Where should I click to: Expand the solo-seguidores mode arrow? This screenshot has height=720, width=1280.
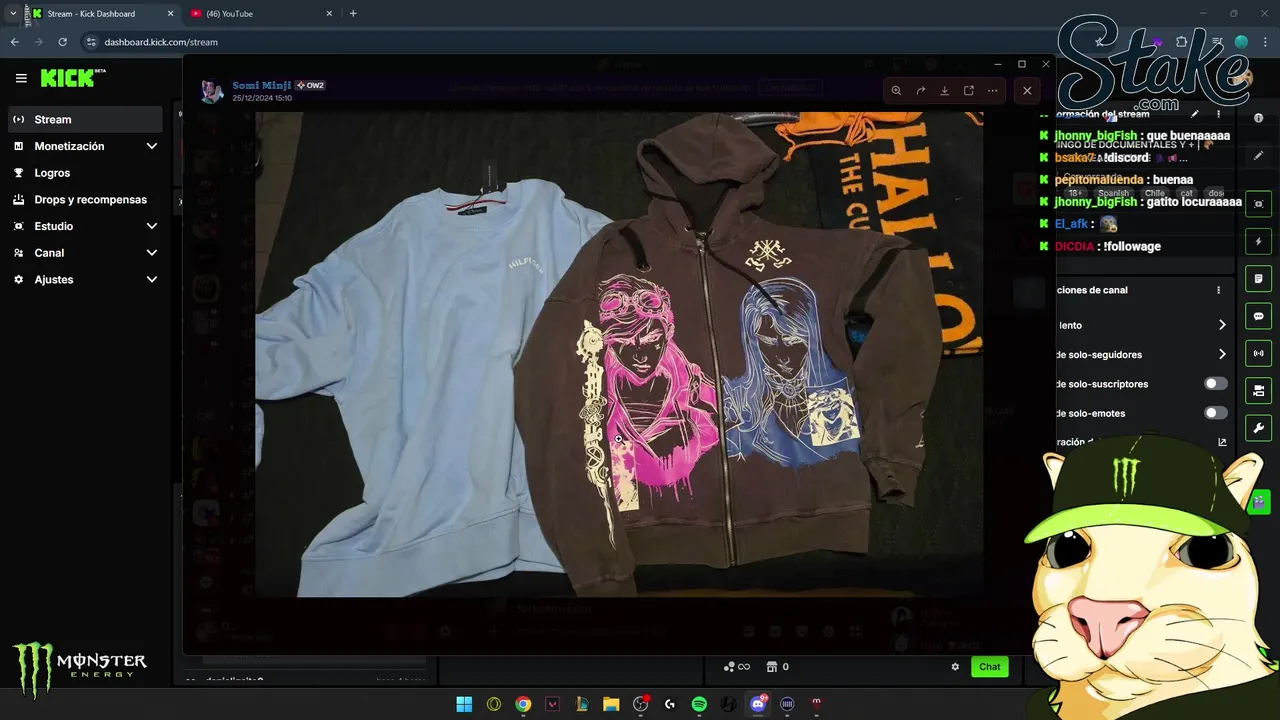click(1222, 354)
